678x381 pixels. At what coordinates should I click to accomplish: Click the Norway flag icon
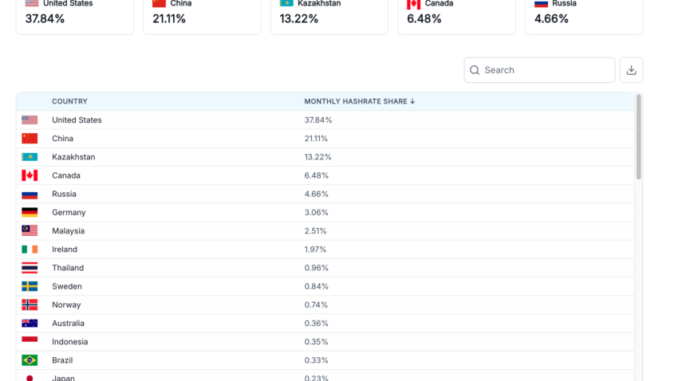[29, 305]
